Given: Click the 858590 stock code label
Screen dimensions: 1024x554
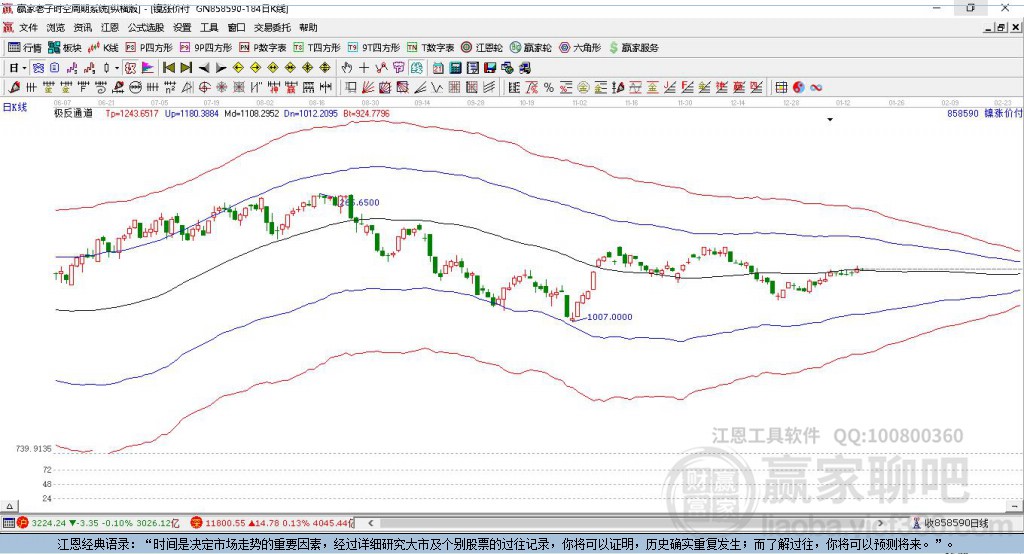Looking at the screenshot, I should tap(963, 113).
